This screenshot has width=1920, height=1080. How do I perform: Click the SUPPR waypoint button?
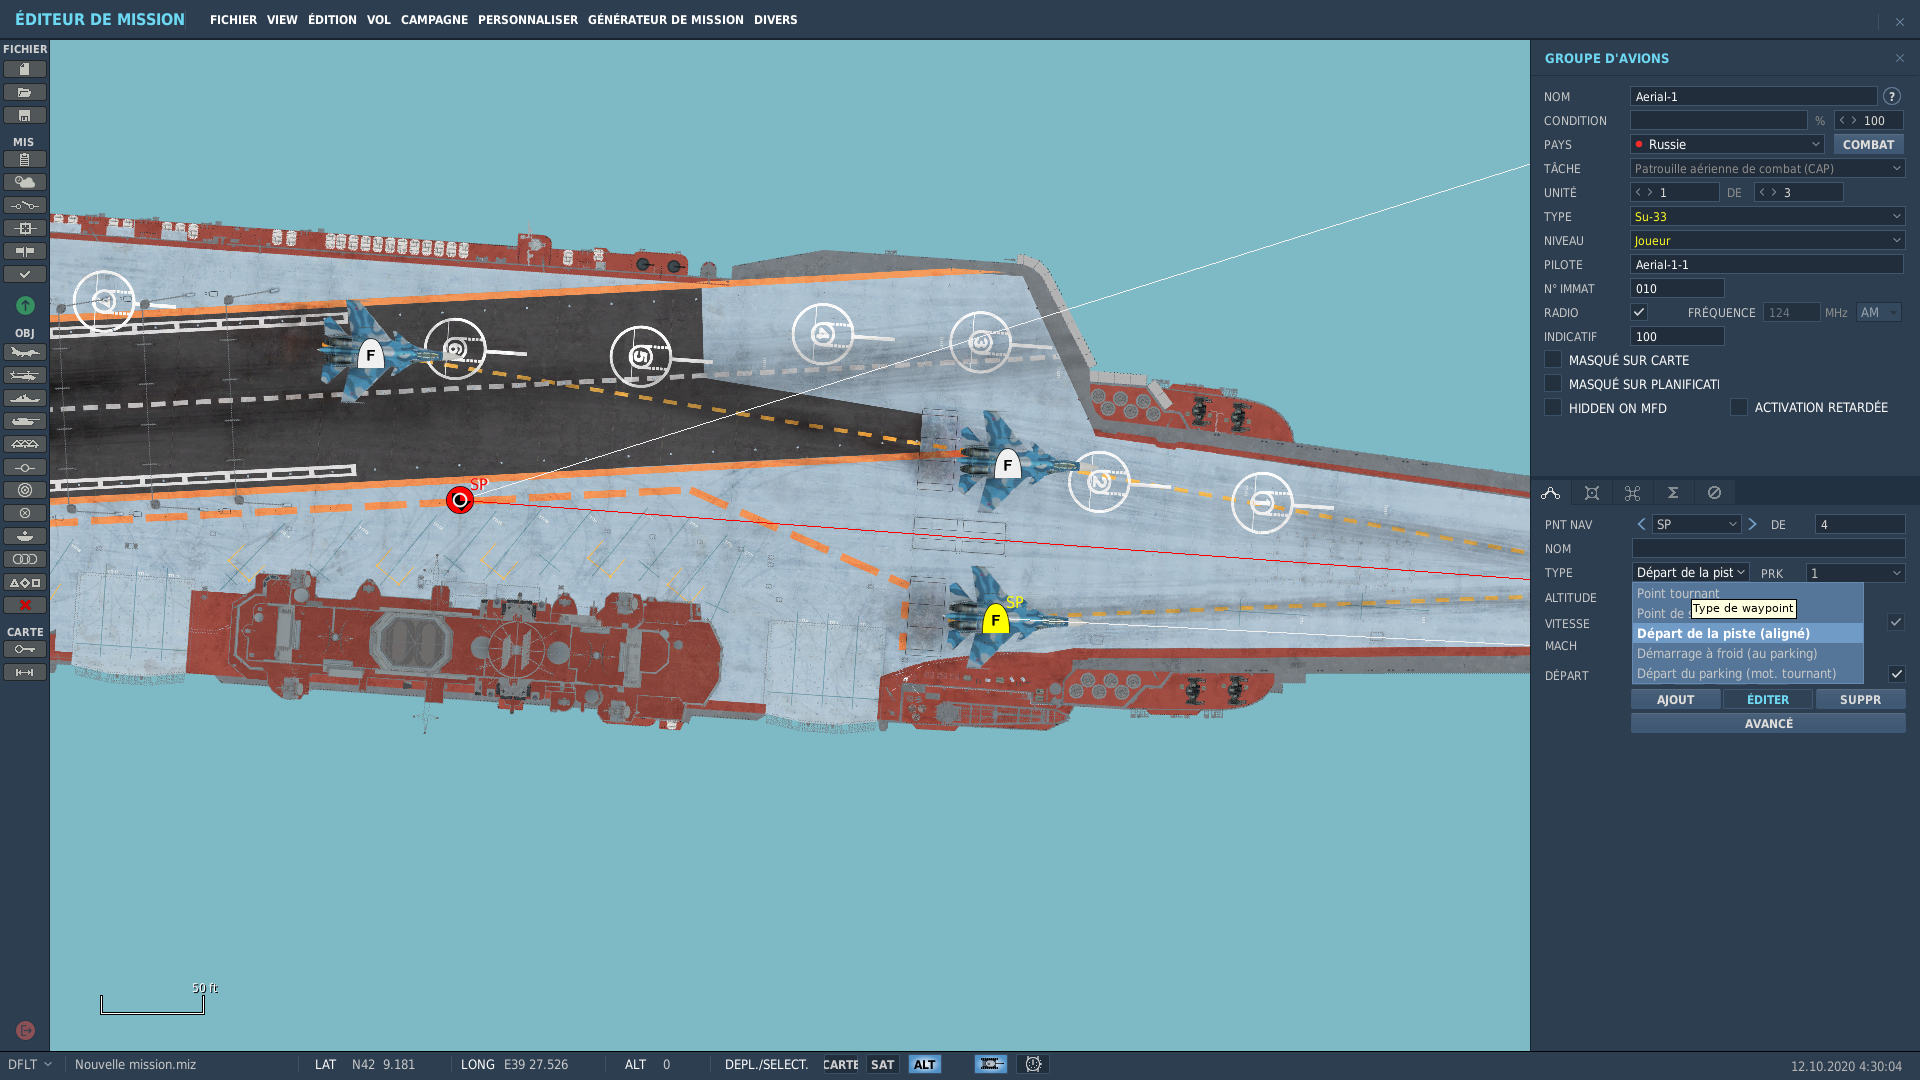click(x=1860, y=699)
